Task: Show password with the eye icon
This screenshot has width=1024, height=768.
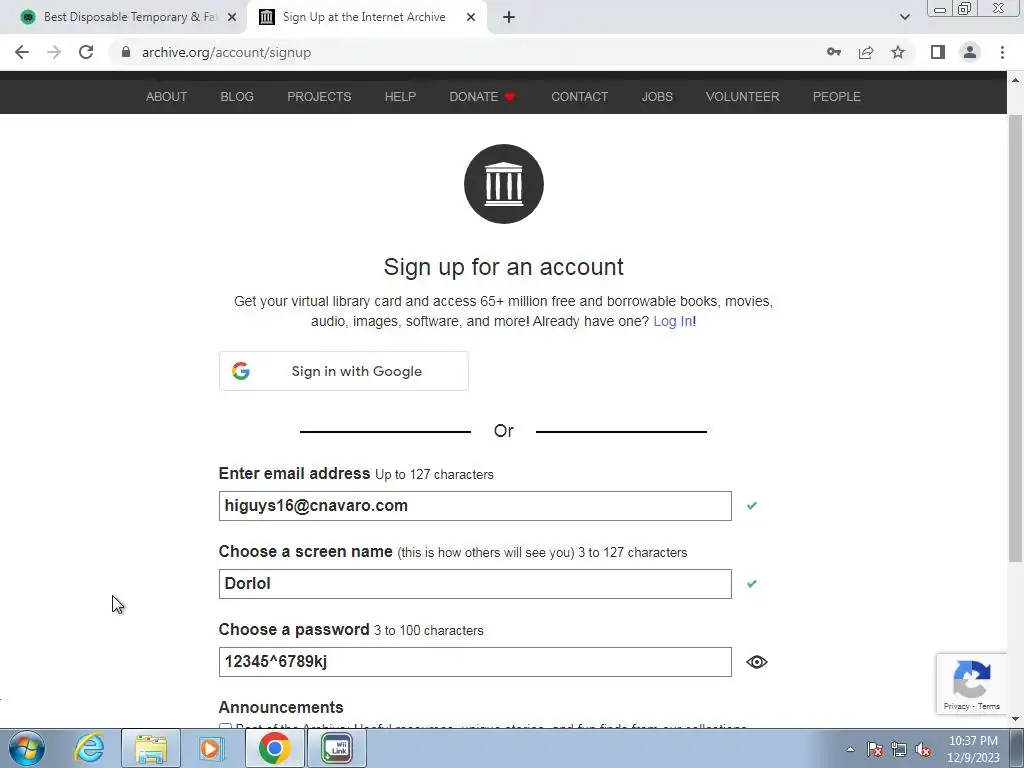Action: tap(756, 662)
